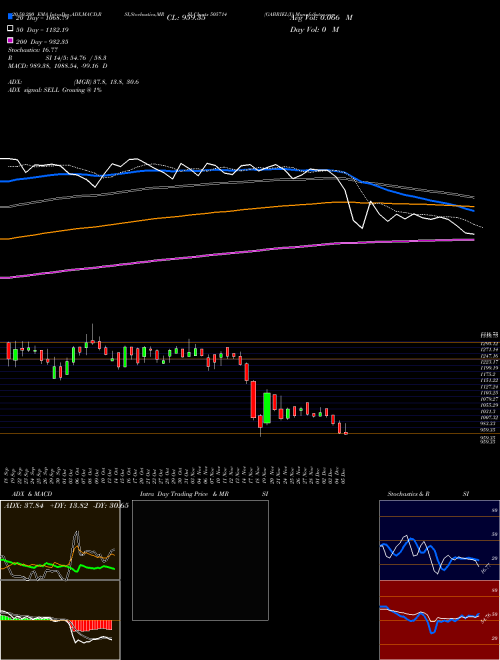This screenshot has height=660, width=500.
Task: Select the '50 Day = 1182.19' label
Action: [x=42, y=30]
